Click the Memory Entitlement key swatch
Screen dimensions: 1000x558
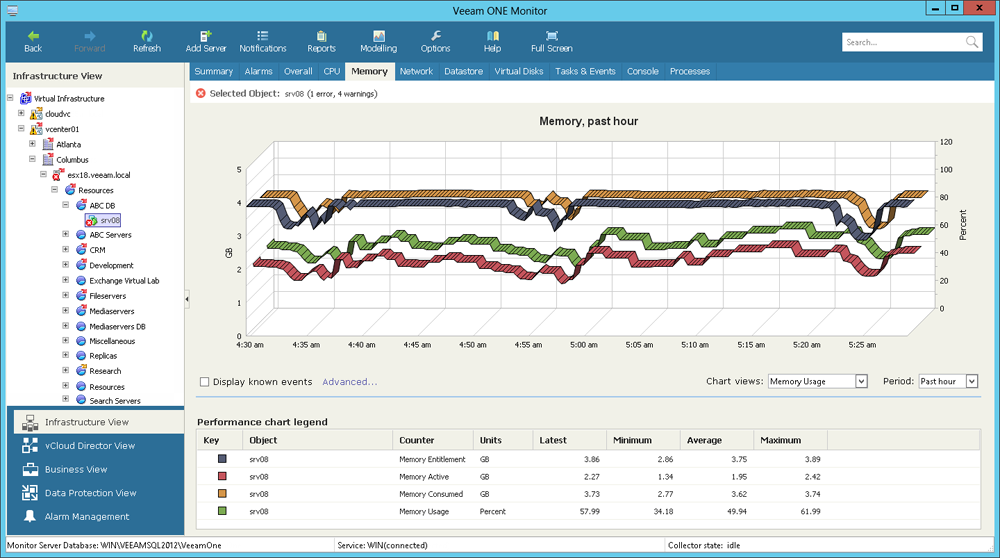pyautogui.click(x=223, y=459)
